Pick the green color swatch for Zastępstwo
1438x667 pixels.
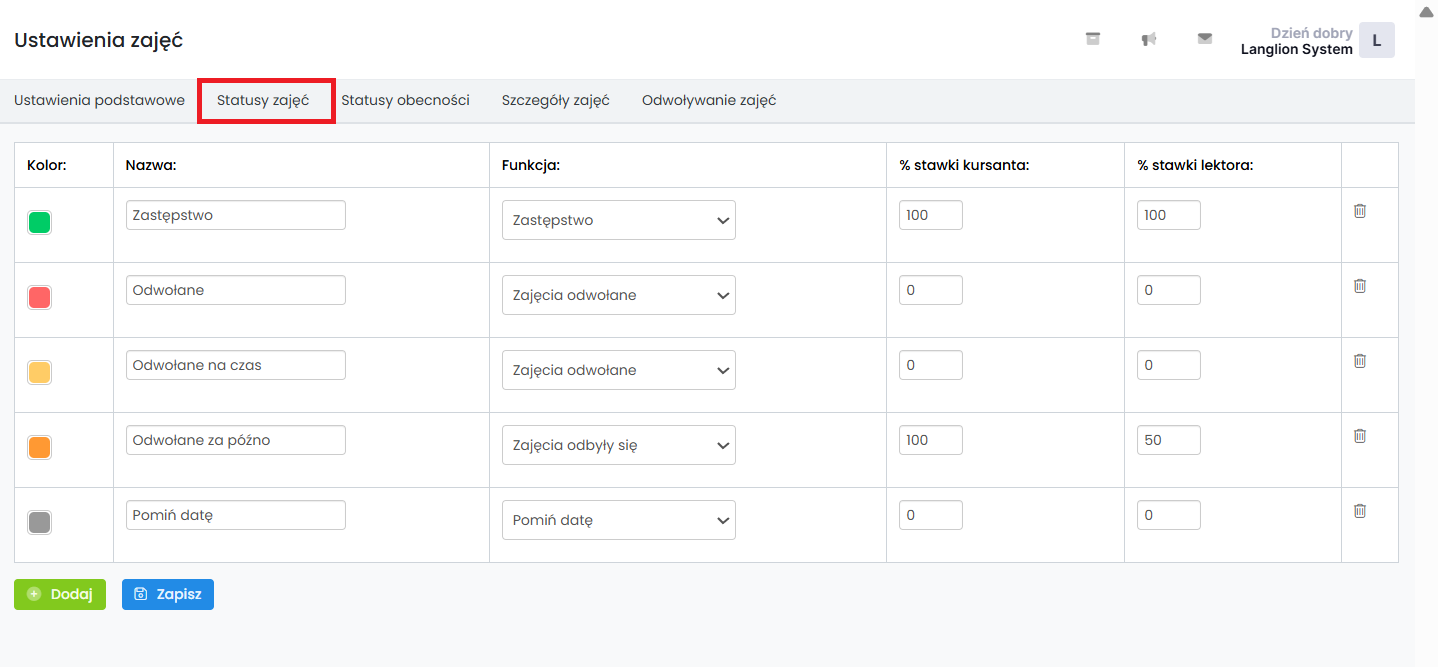40,222
